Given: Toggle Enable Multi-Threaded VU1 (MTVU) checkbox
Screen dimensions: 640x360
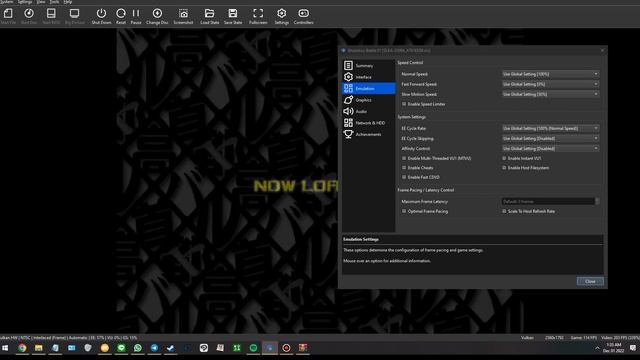Looking at the screenshot, I should click(404, 158).
